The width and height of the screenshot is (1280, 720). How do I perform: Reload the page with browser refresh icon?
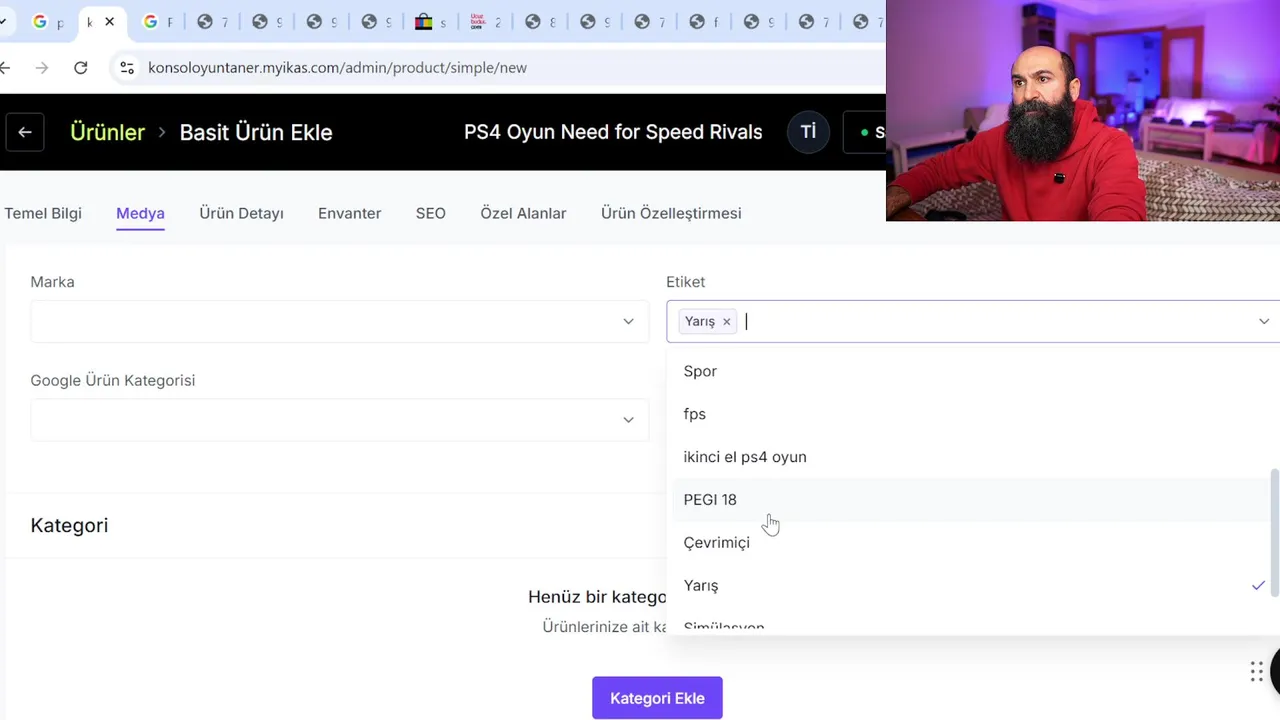tap(81, 68)
